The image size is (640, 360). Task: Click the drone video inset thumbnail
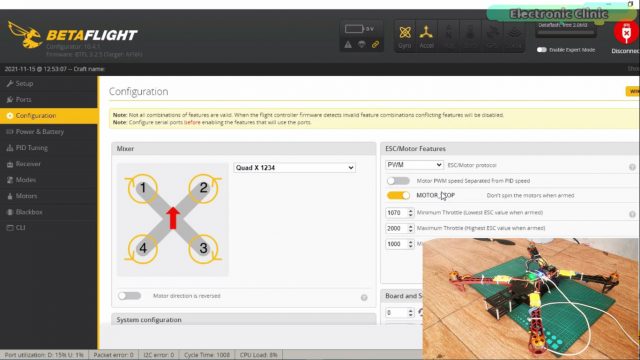(531, 299)
